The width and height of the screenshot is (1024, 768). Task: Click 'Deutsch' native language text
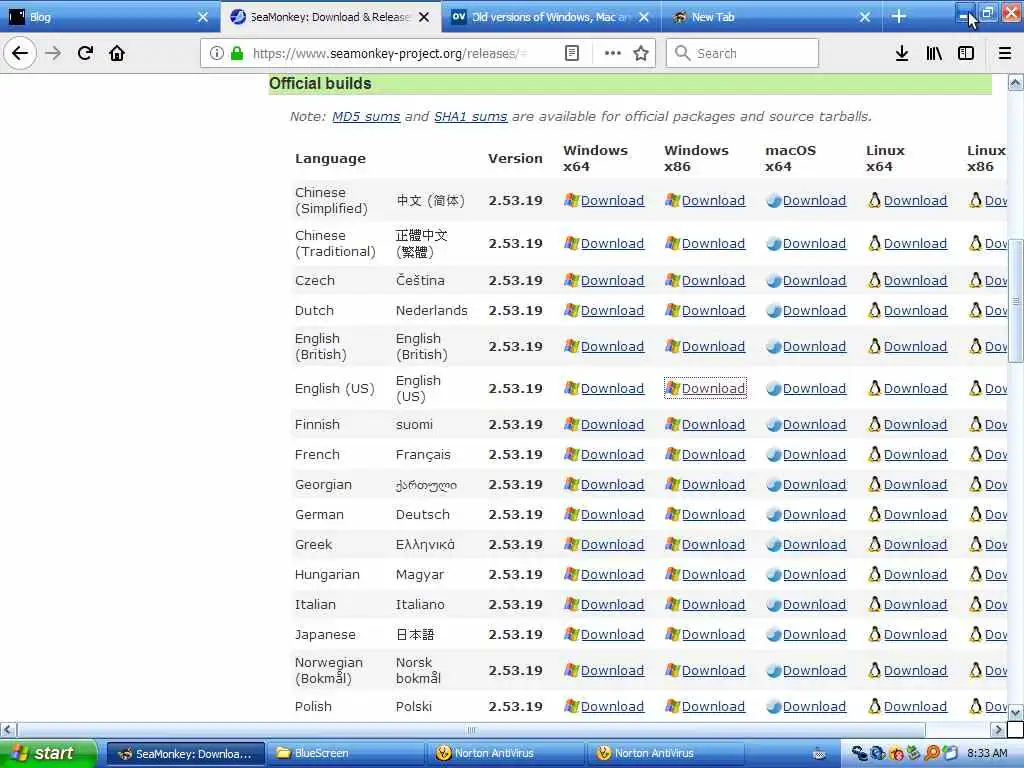423,515
